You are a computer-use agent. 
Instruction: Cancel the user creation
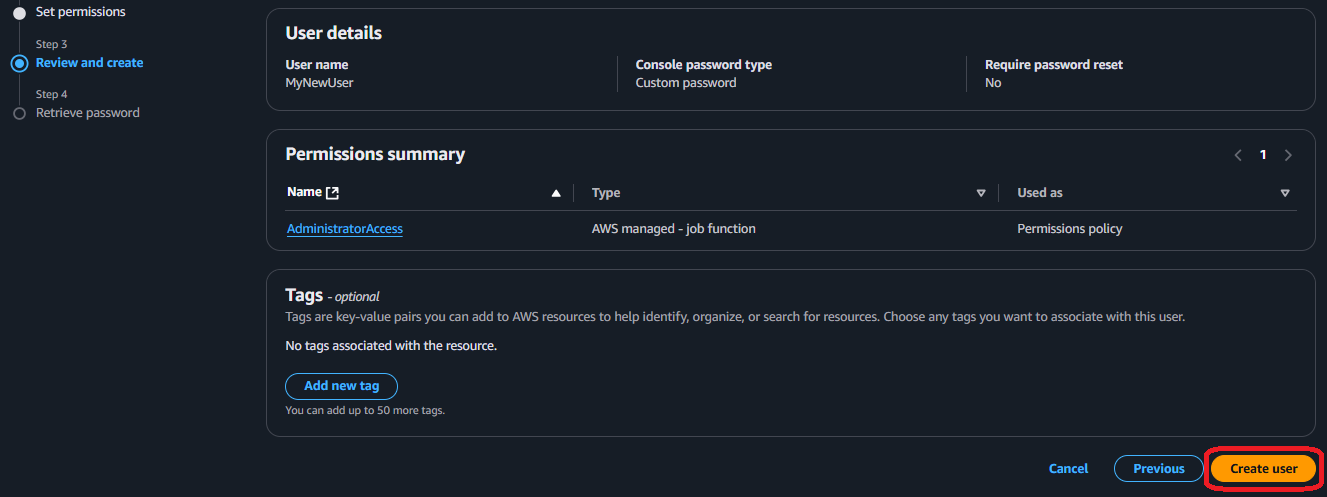pyautogui.click(x=1068, y=469)
